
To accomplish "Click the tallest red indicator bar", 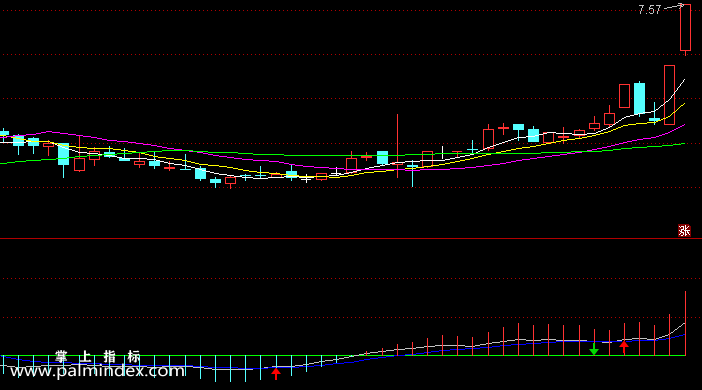I will (685, 323).
